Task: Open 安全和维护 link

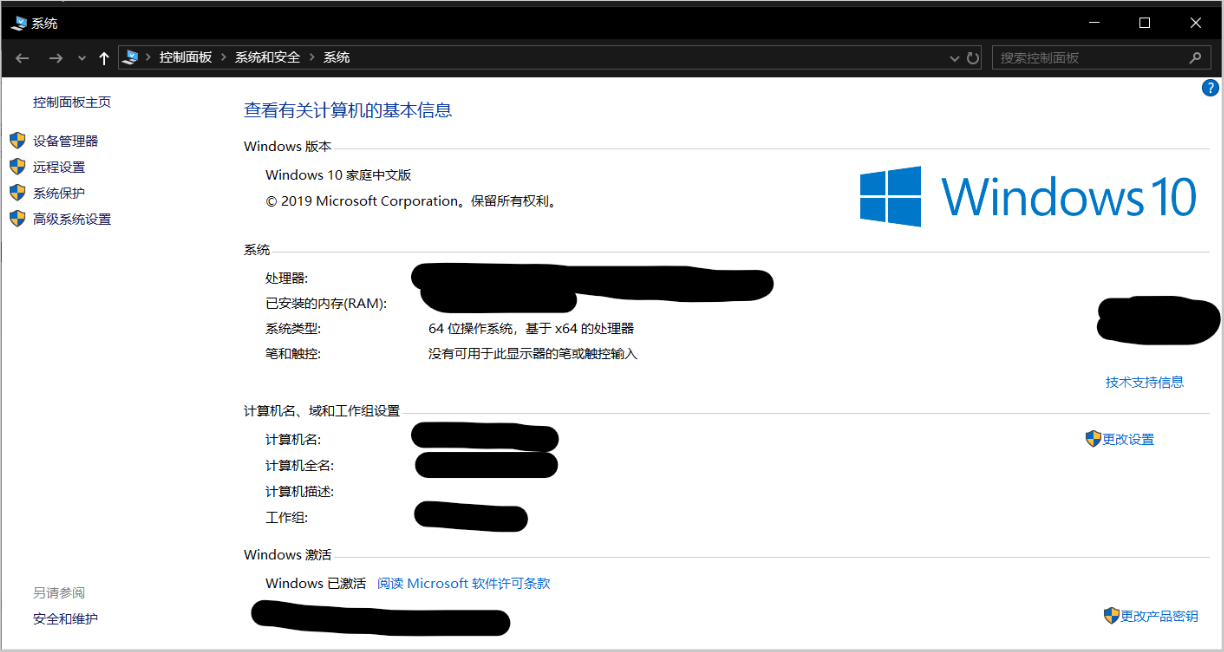Action: tap(66, 619)
